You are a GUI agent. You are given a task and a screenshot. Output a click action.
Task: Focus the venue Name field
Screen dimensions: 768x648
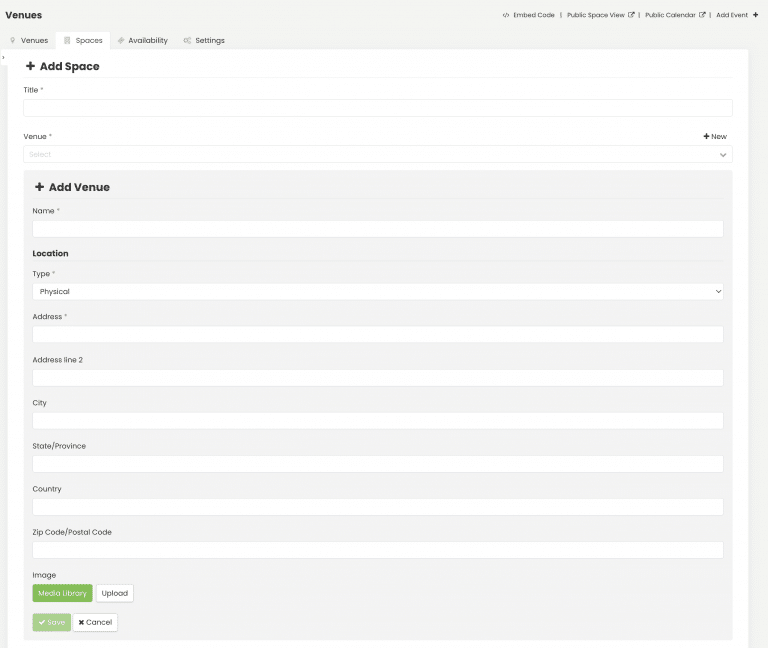[377, 229]
